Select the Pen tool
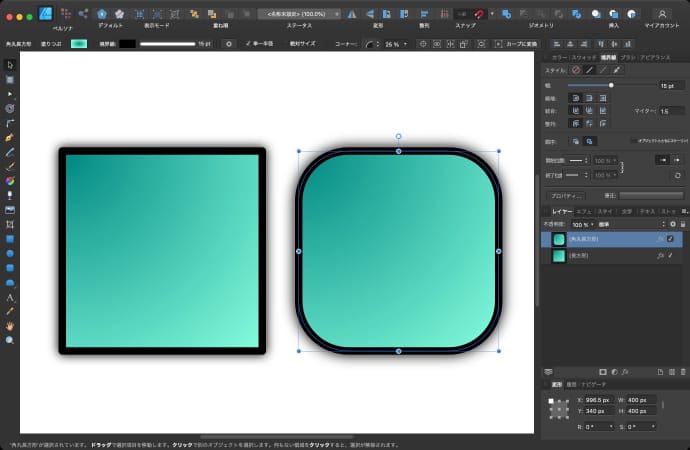Image resolution: width=690 pixels, height=450 pixels. (10, 136)
